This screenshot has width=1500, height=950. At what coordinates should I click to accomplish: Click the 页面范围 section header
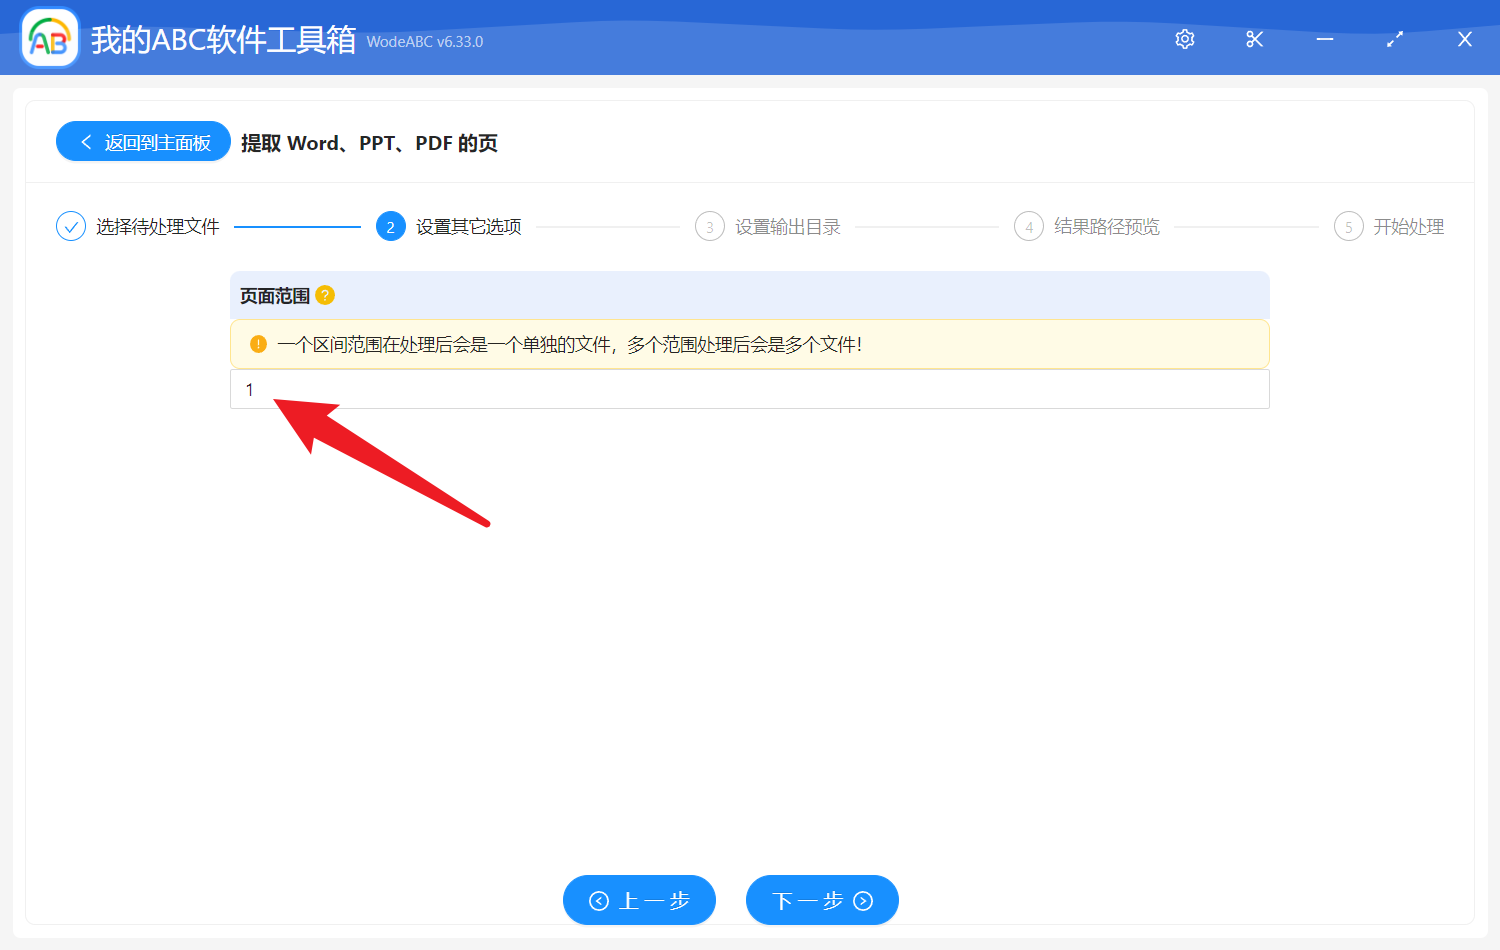click(x=750, y=295)
